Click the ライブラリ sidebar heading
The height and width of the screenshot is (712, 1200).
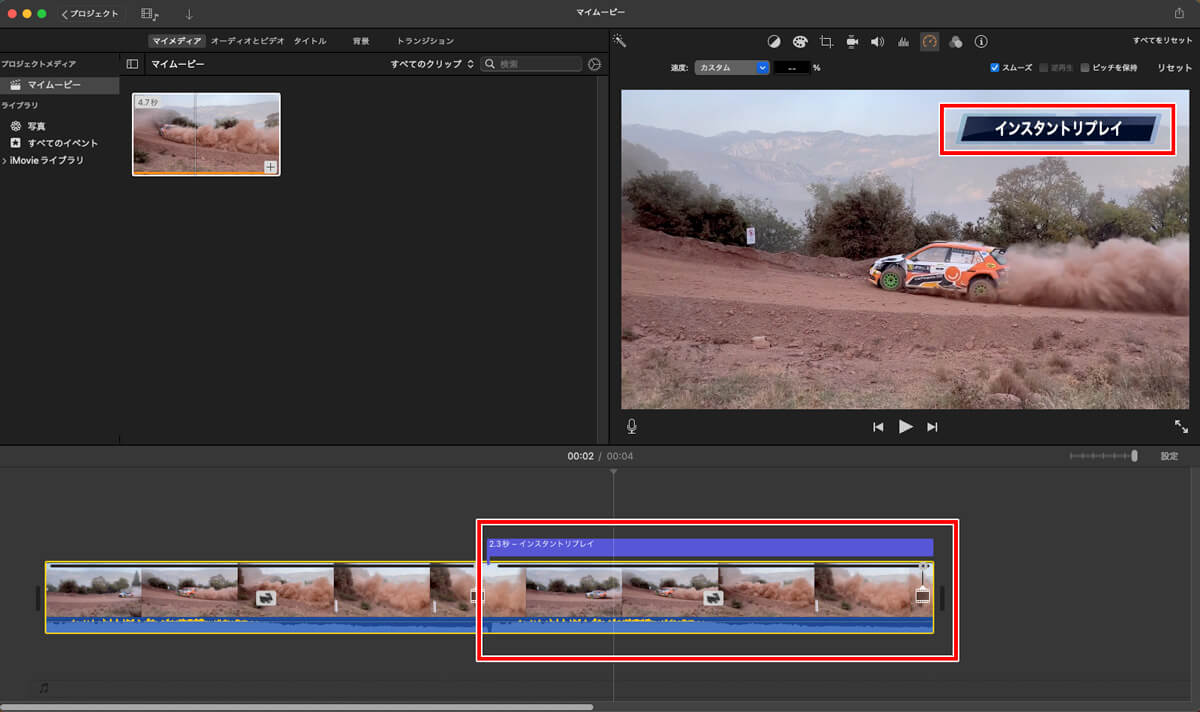tap(21, 105)
